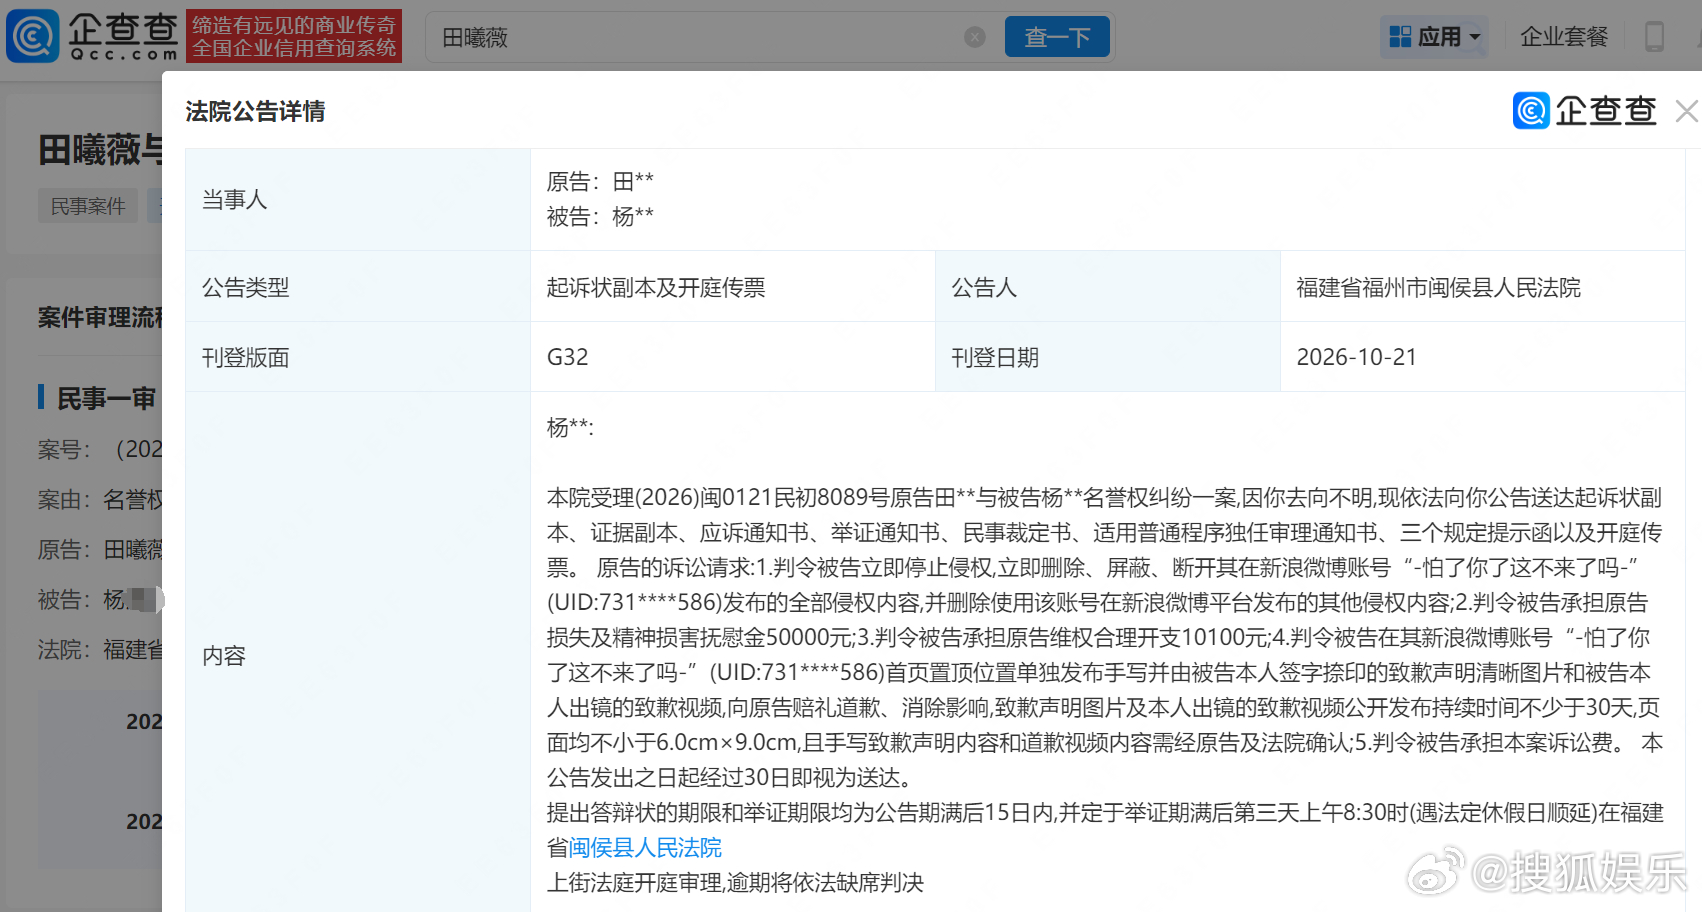Click the 公告类型 row label
Viewport: 1702px width, 912px height.
click(246, 288)
